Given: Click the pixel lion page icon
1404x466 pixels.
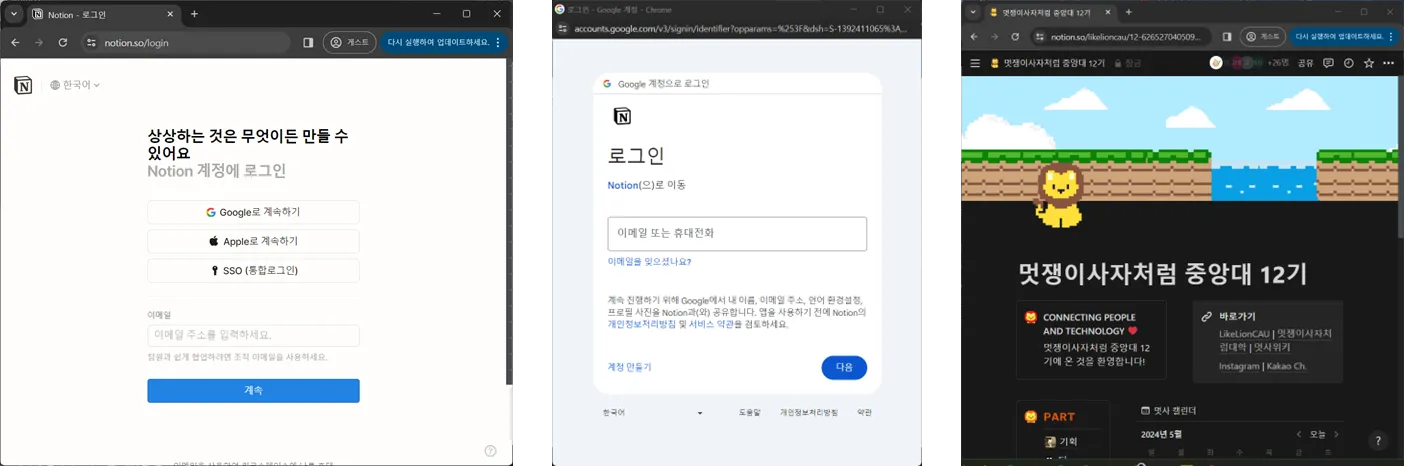Looking at the screenshot, I should click(1060, 197).
